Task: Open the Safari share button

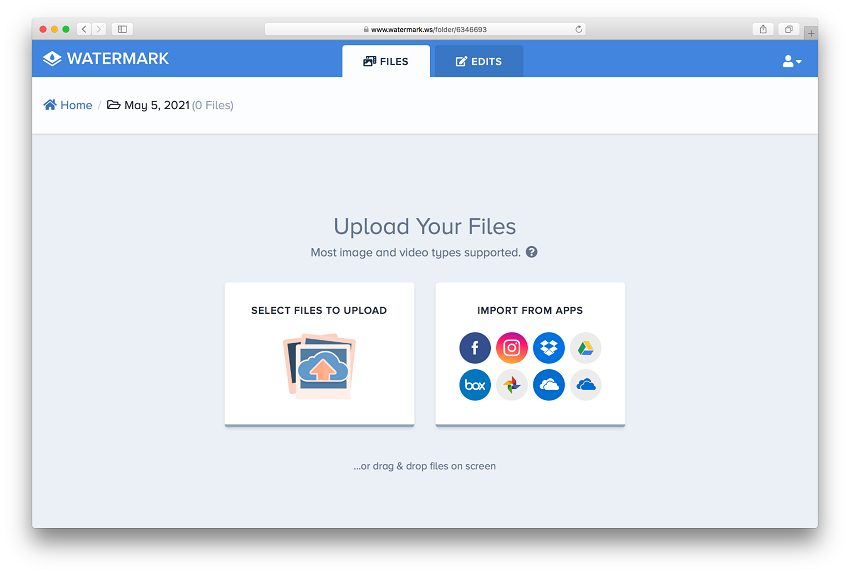Action: pyautogui.click(x=763, y=29)
